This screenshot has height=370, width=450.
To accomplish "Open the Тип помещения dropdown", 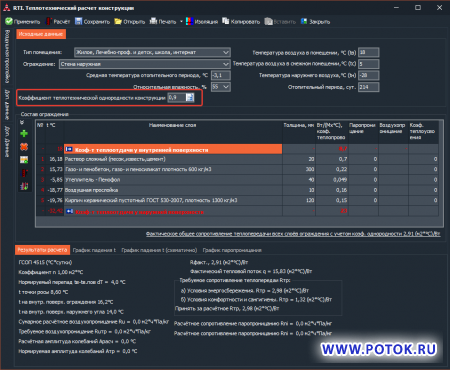I will point(152,52).
